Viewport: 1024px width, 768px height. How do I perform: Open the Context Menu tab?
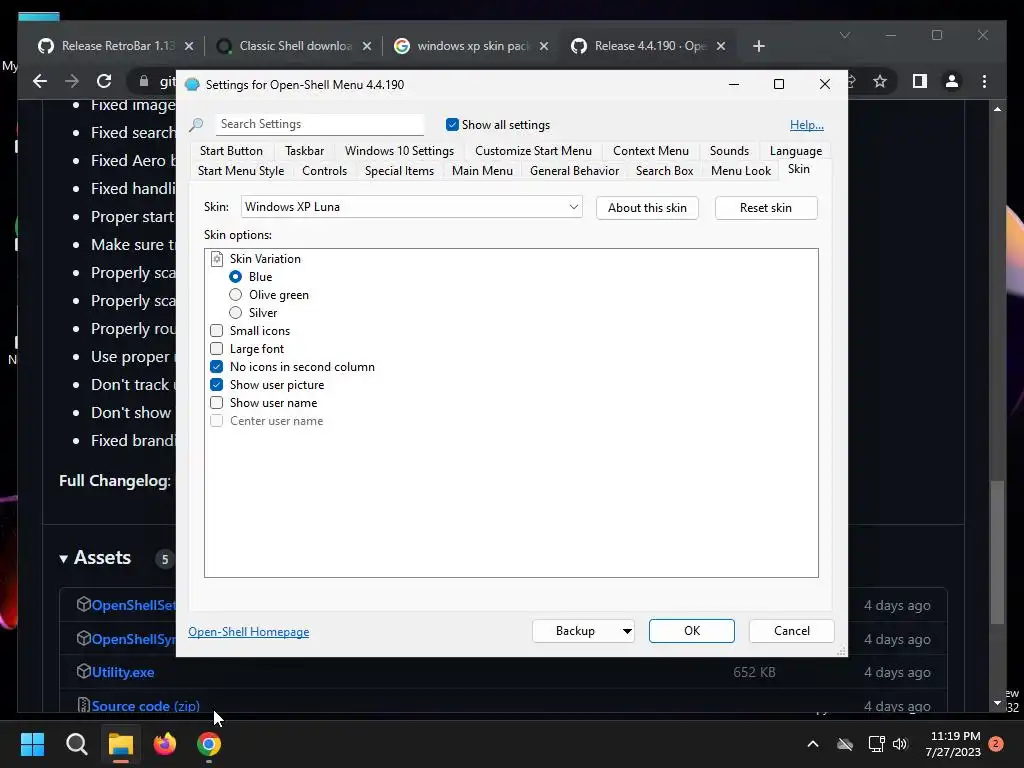click(x=650, y=151)
